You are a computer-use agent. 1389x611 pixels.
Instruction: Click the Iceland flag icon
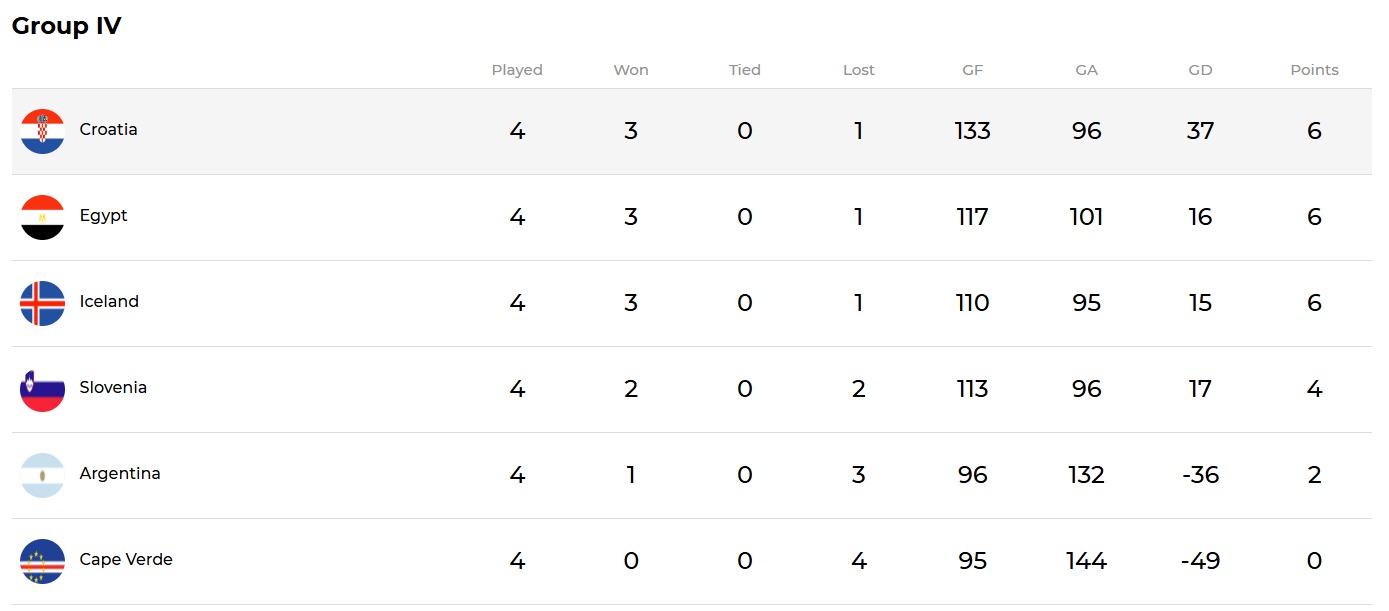pyautogui.click(x=42, y=303)
